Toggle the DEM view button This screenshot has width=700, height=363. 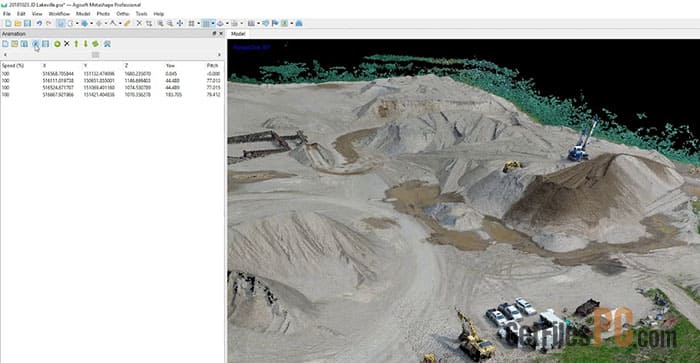(251, 23)
